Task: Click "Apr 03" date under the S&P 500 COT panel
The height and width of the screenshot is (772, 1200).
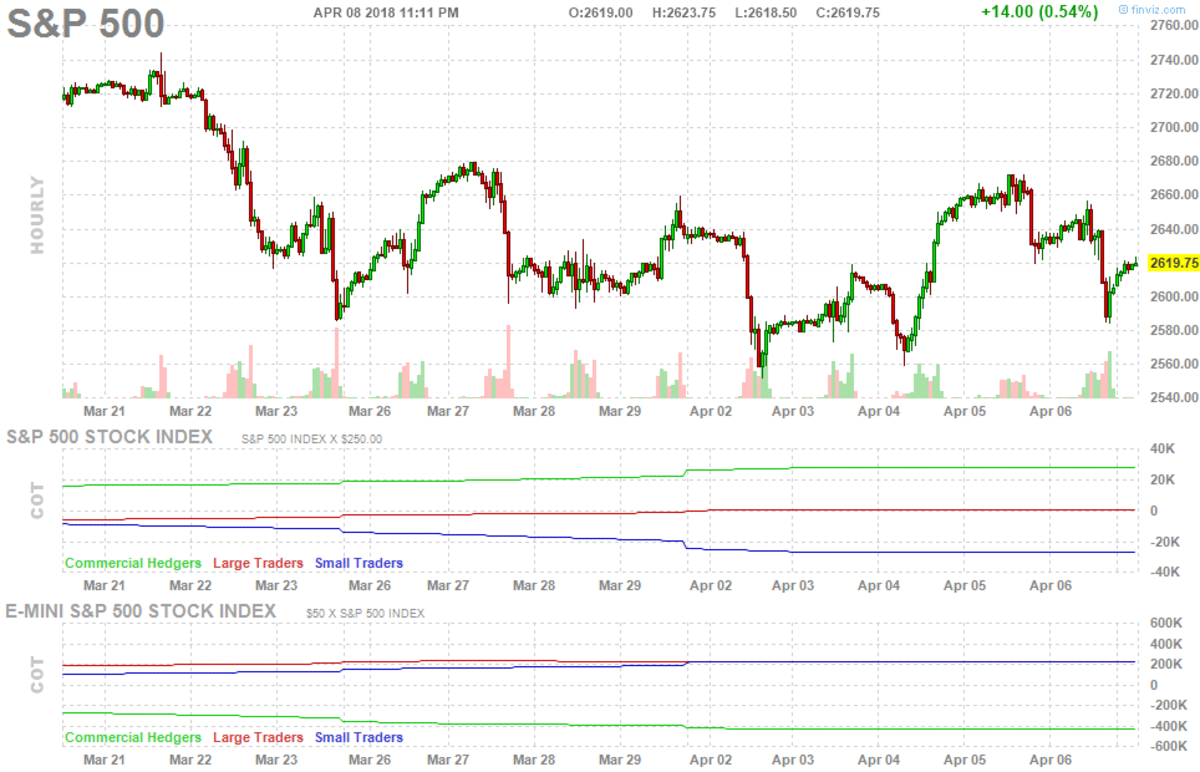Action: (793, 585)
